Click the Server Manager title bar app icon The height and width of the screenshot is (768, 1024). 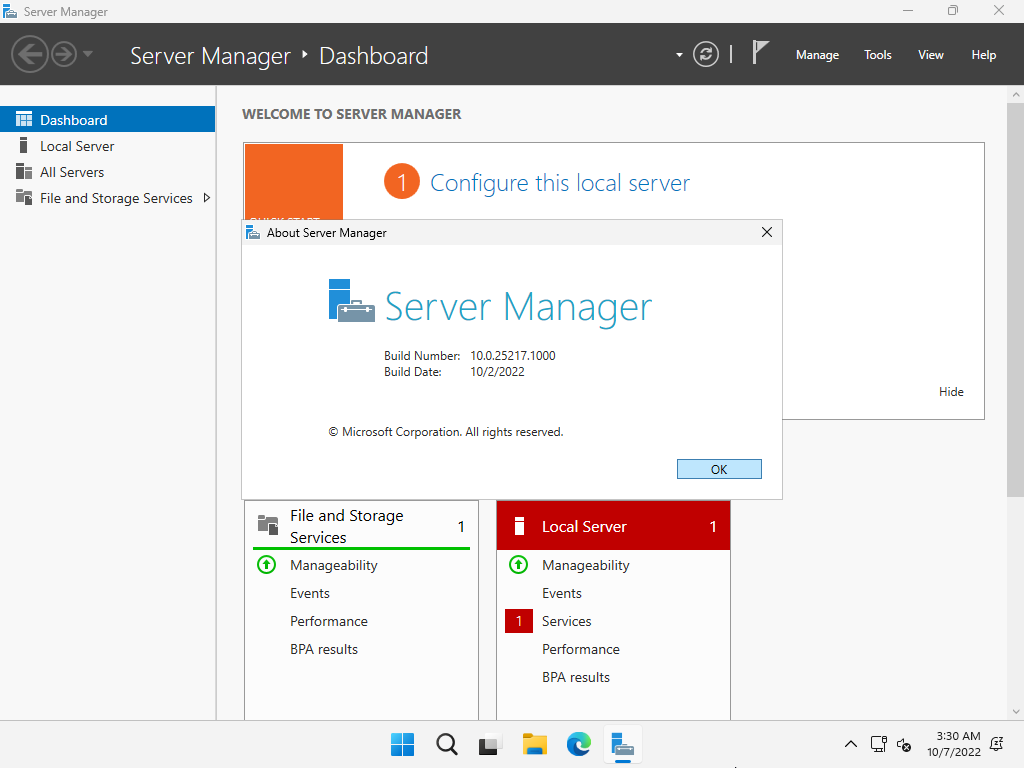(10, 11)
